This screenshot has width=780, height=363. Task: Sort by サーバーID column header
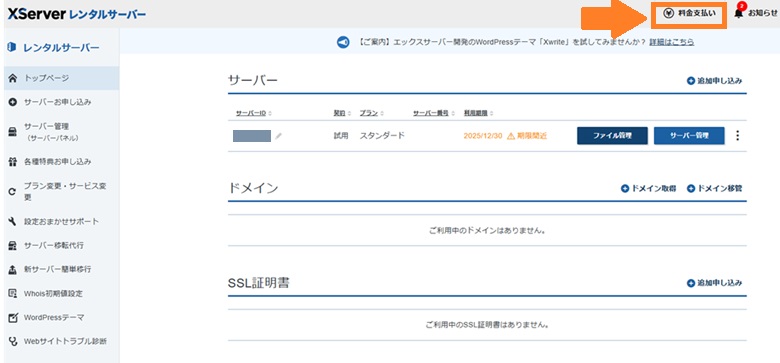coord(254,113)
